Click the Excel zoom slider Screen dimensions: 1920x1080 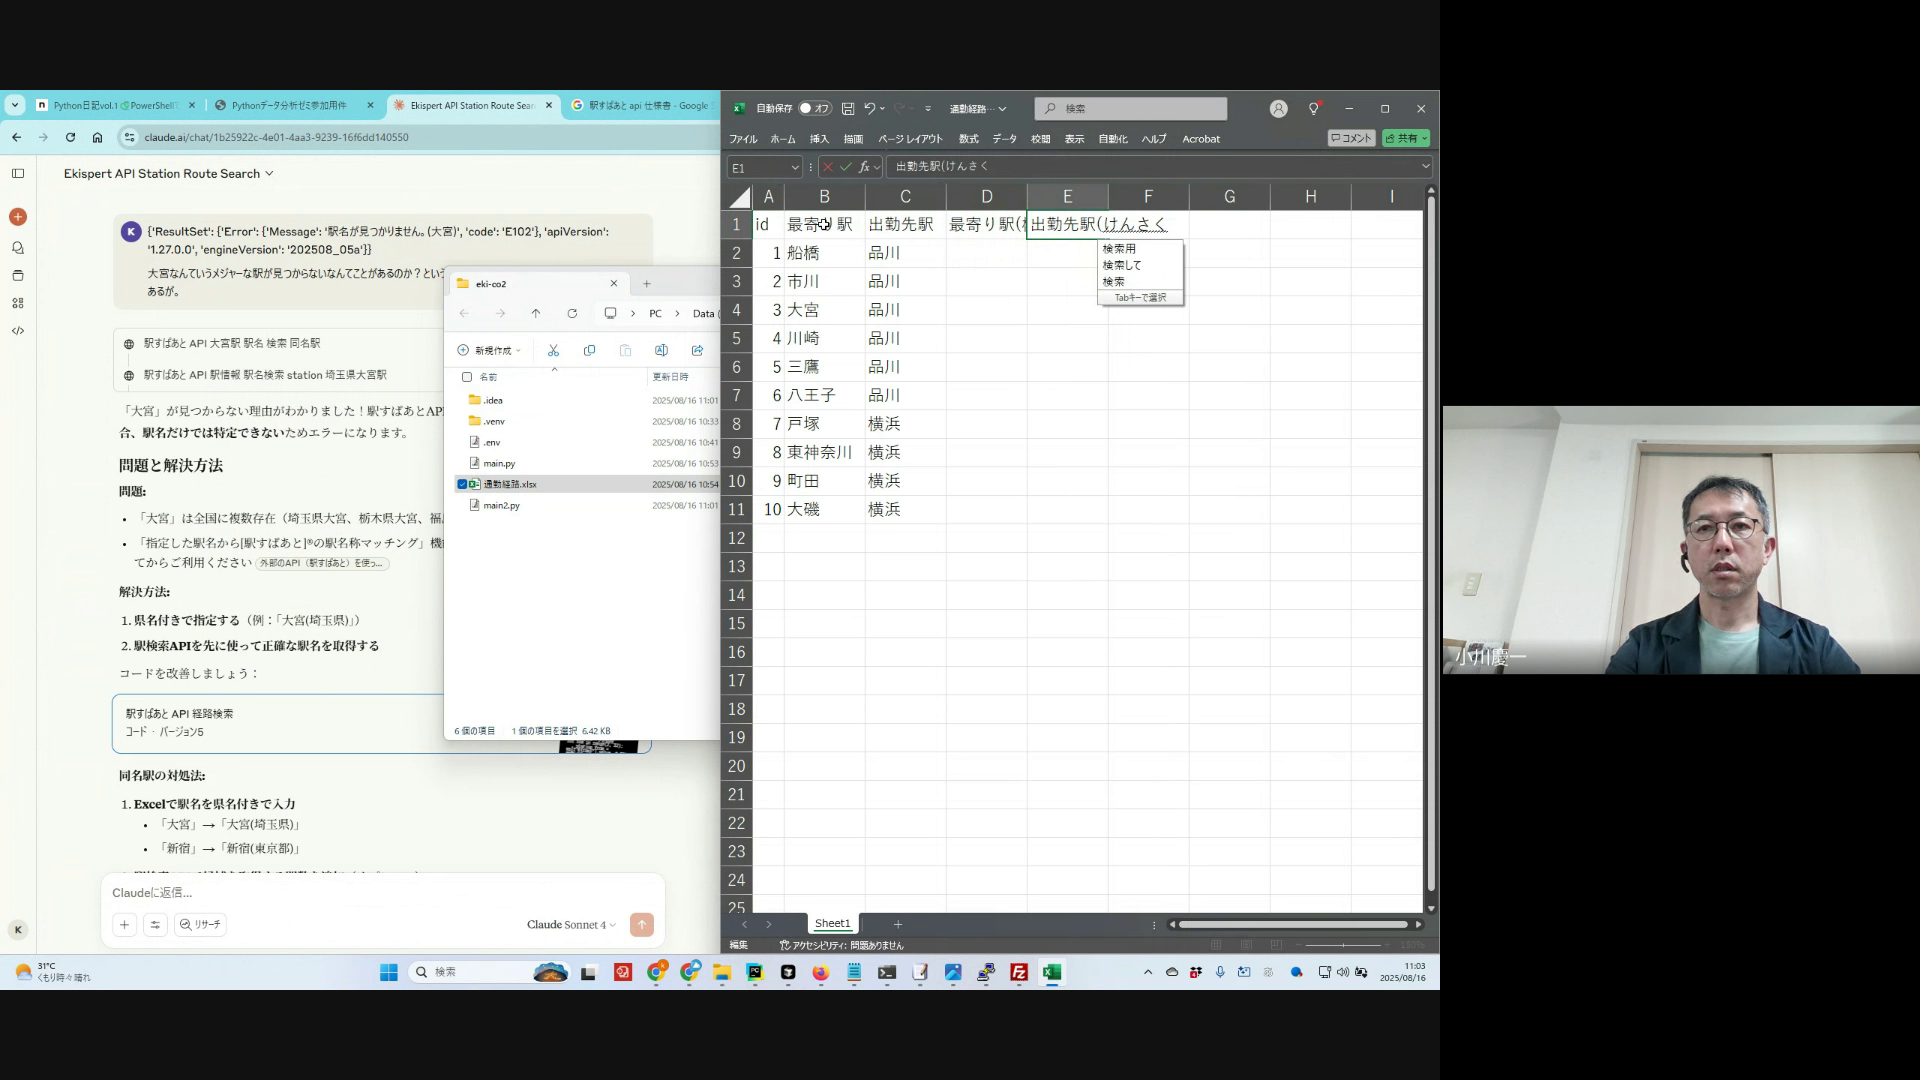tap(1343, 945)
